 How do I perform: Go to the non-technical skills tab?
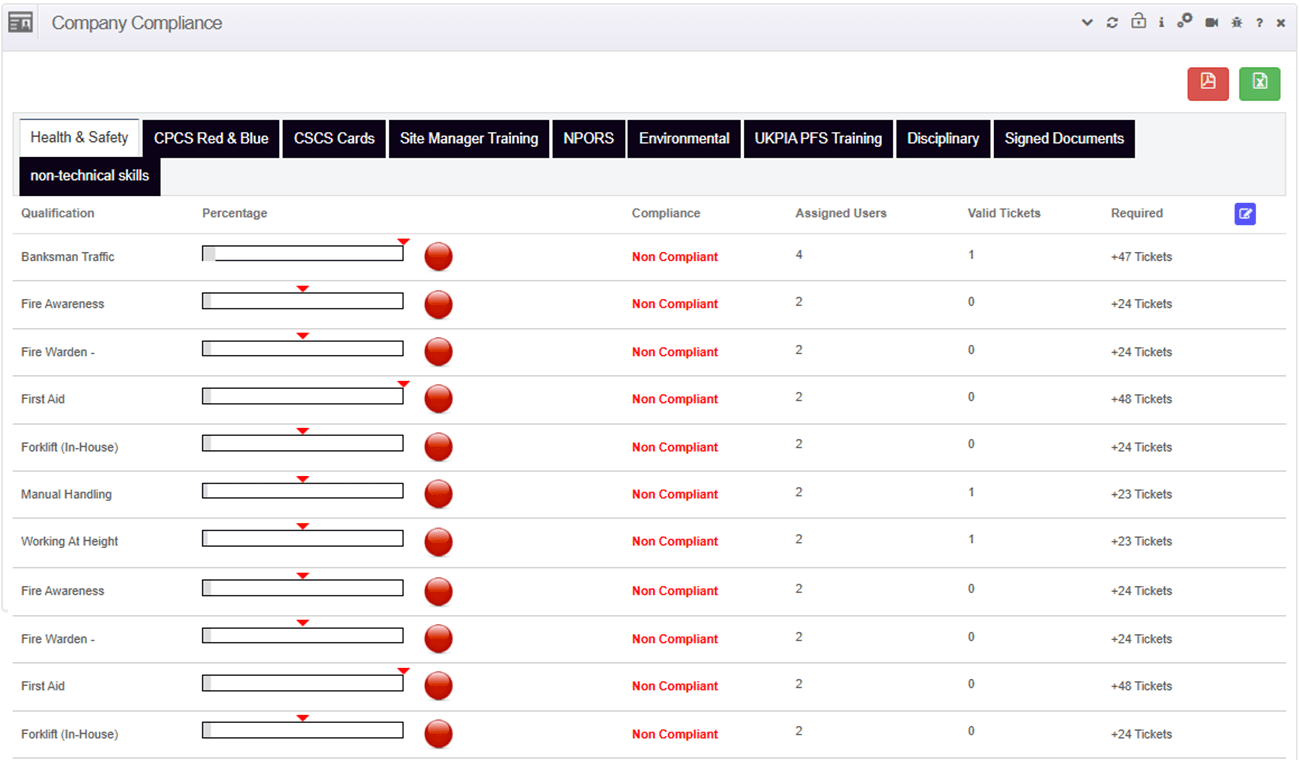(89, 176)
